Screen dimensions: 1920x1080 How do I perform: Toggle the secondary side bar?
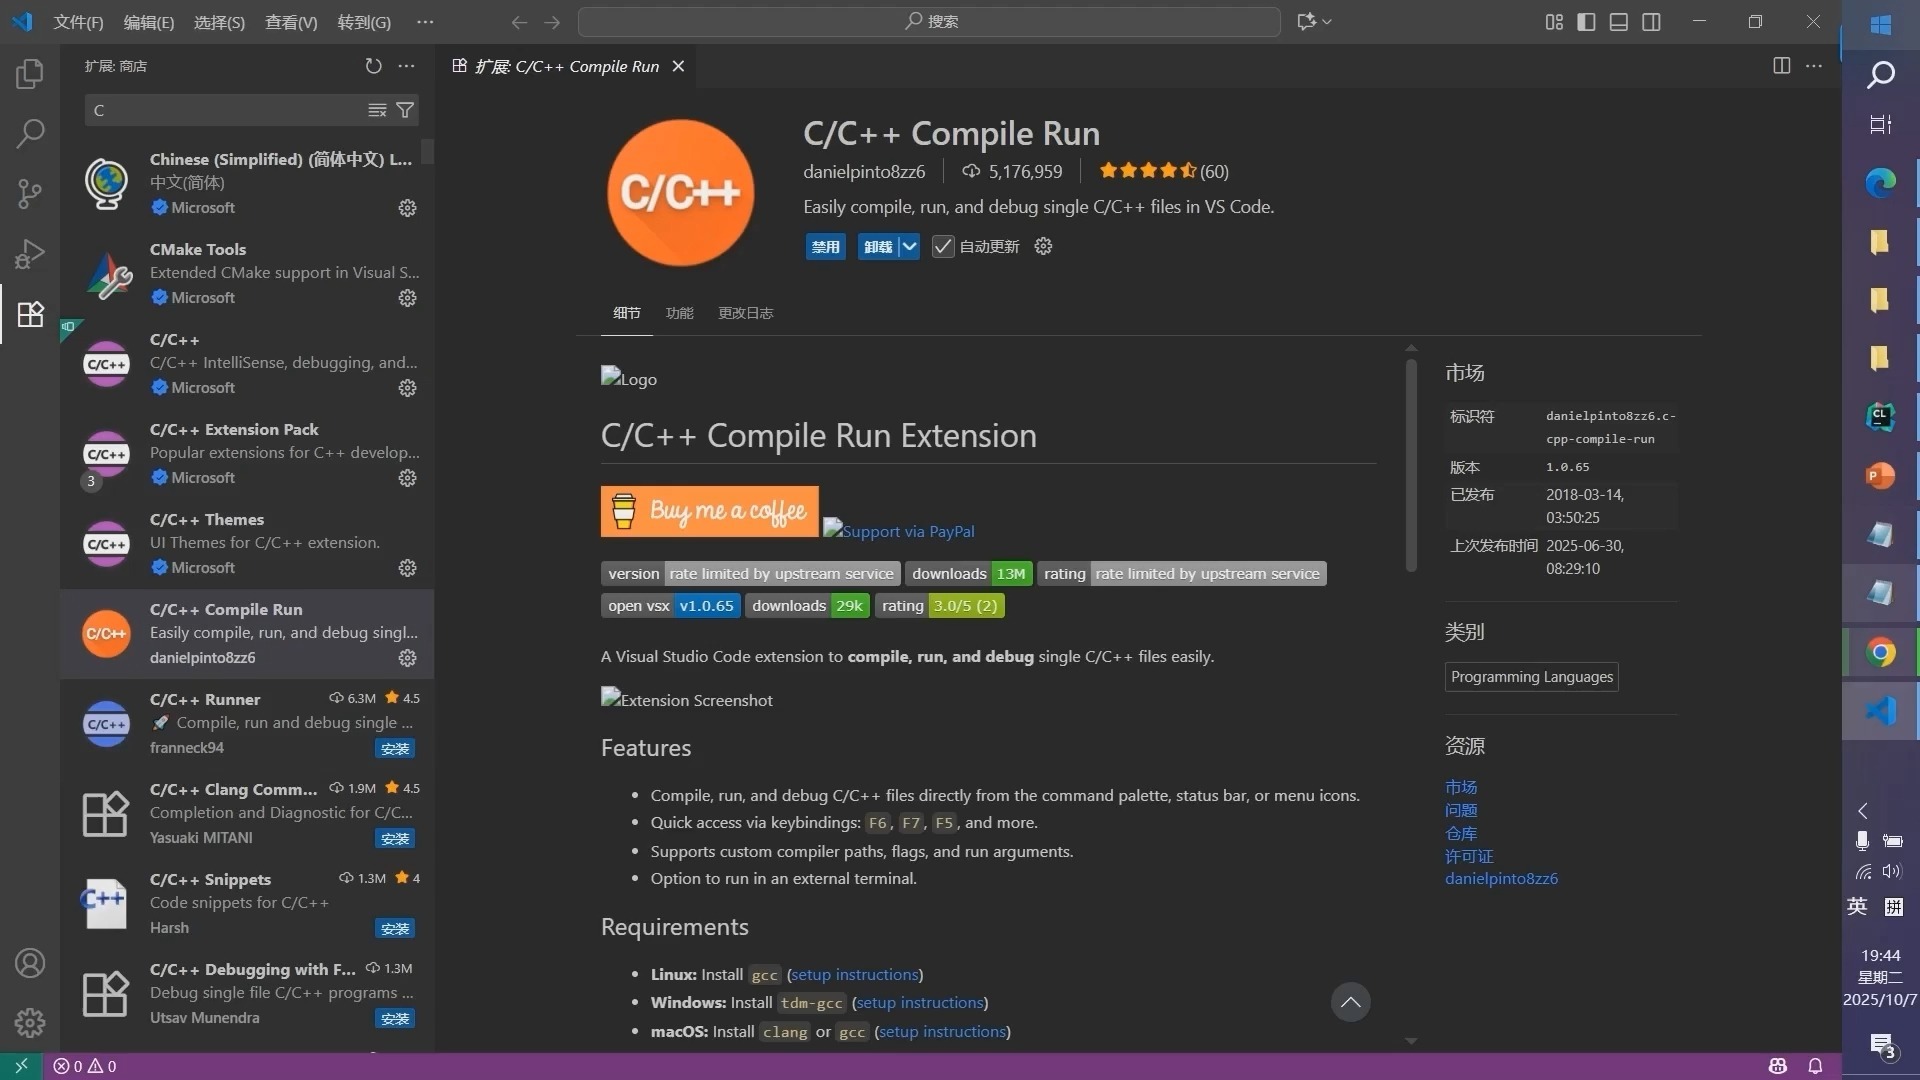click(1651, 21)
